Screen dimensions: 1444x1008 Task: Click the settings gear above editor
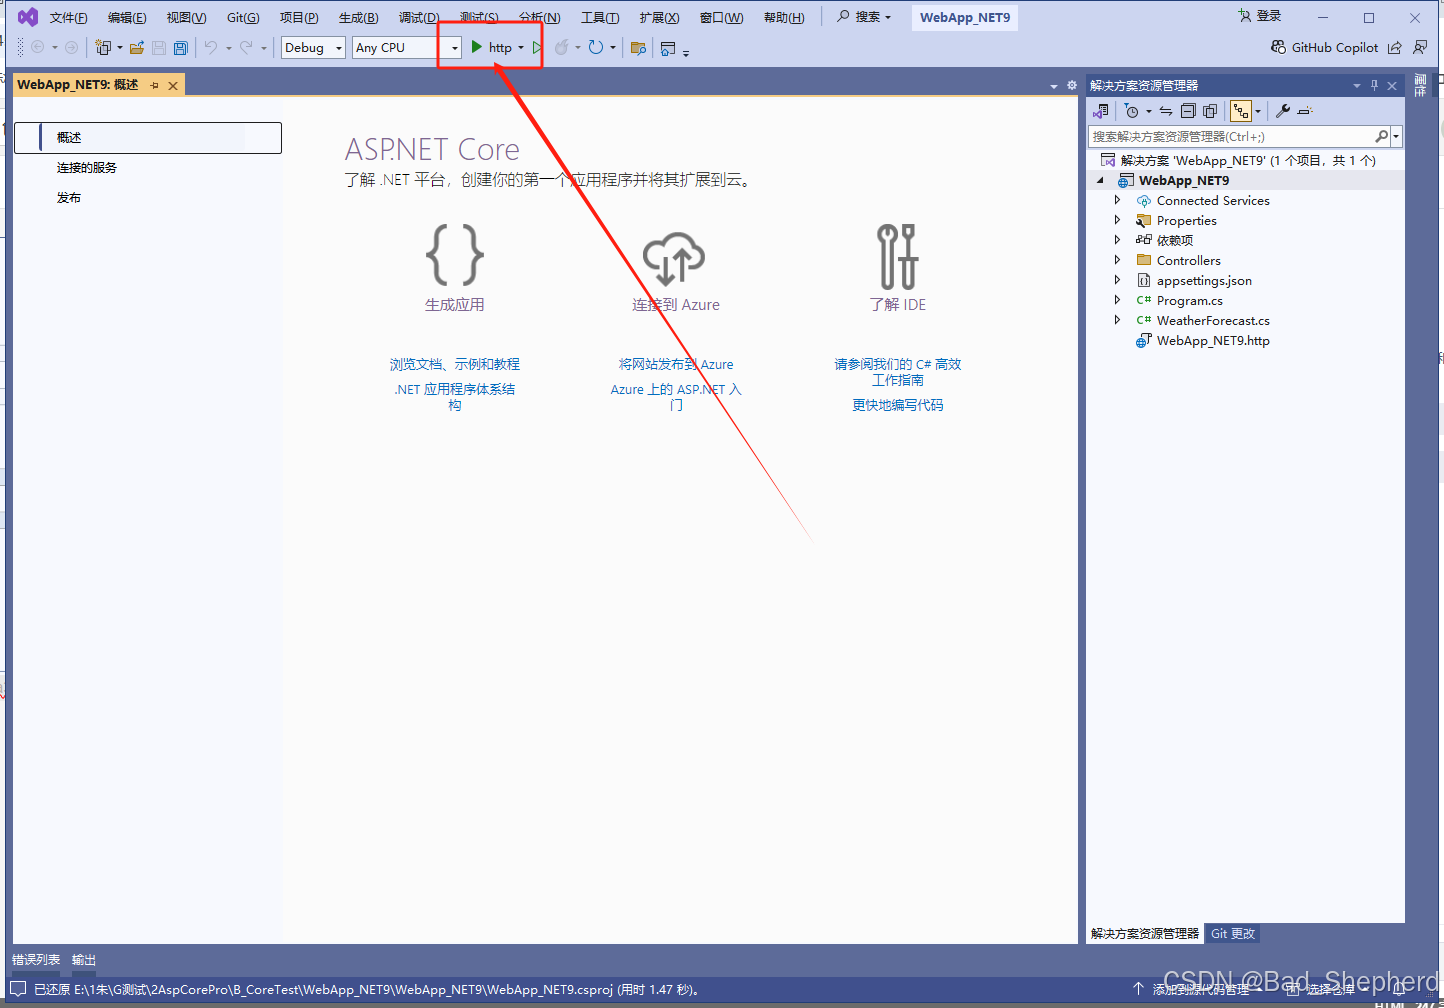click(1072, 85)
